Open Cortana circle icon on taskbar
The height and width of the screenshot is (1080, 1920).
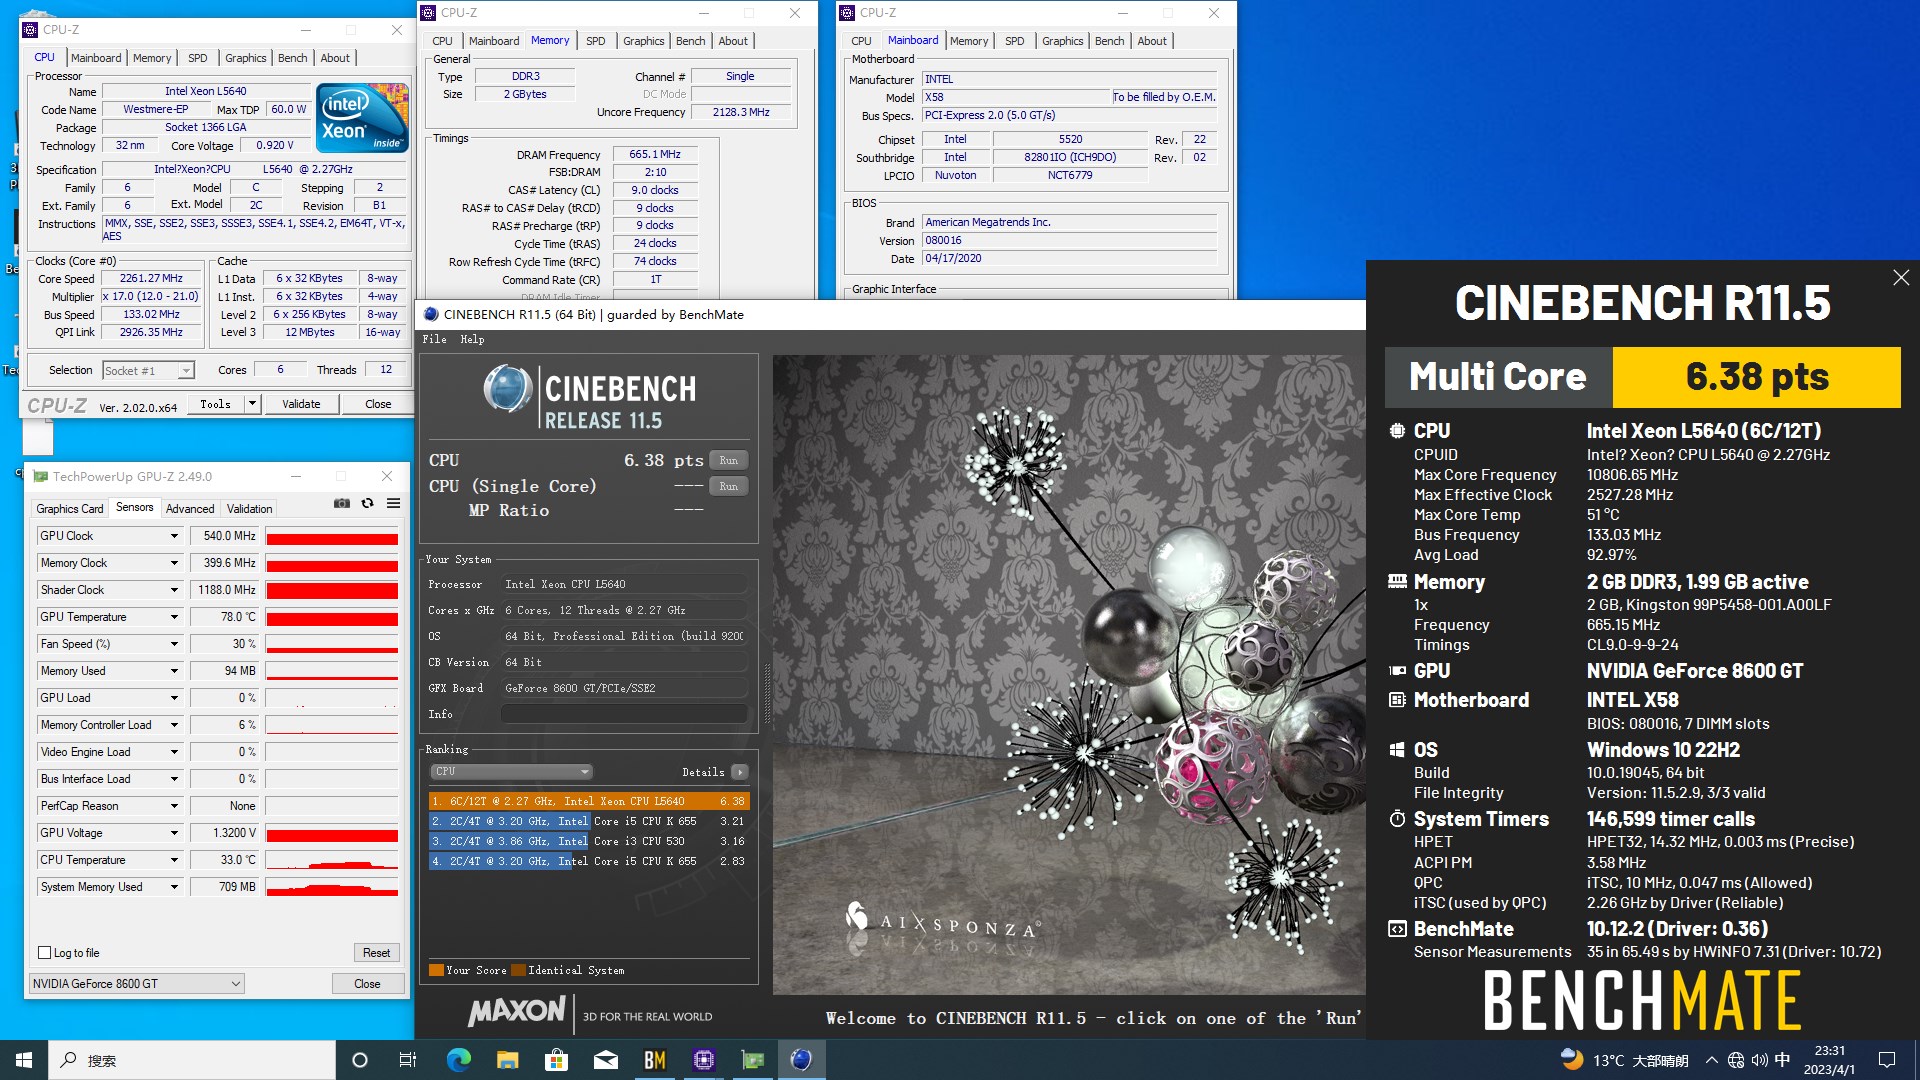coord(360,1060)
